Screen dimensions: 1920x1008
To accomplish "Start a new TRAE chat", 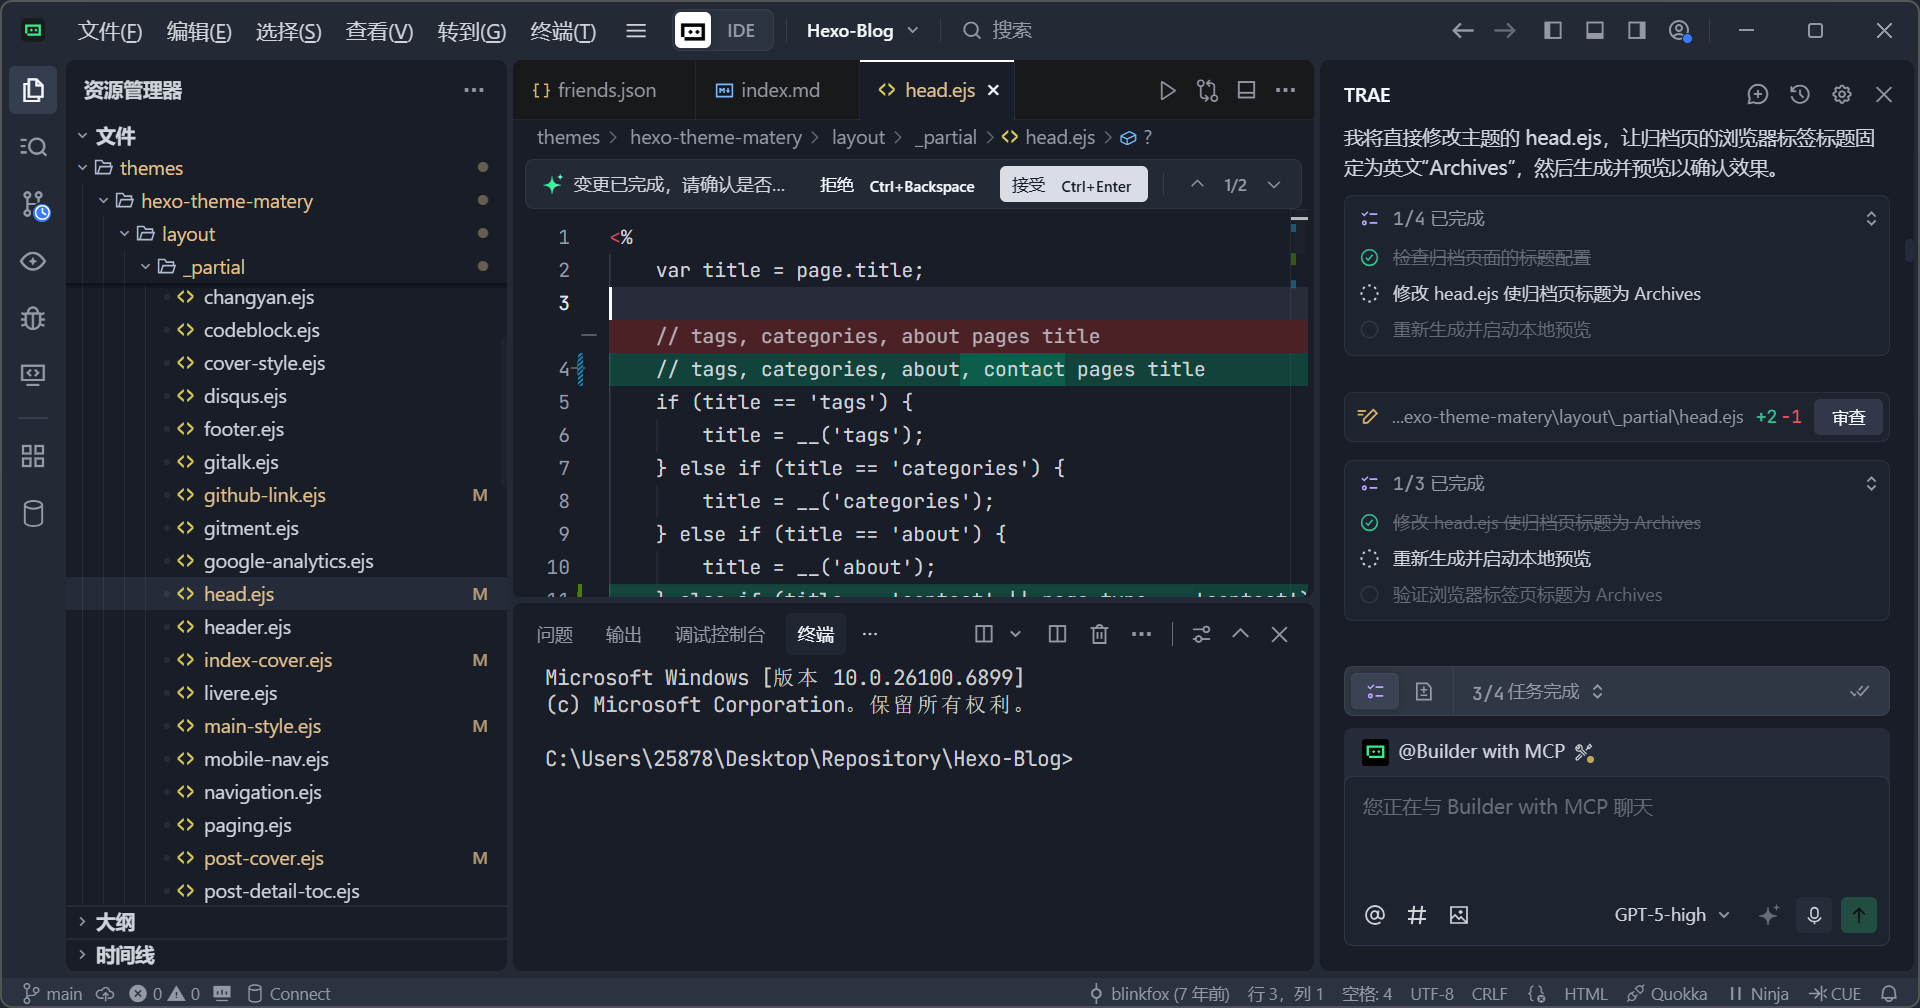I will (1757, 94).
